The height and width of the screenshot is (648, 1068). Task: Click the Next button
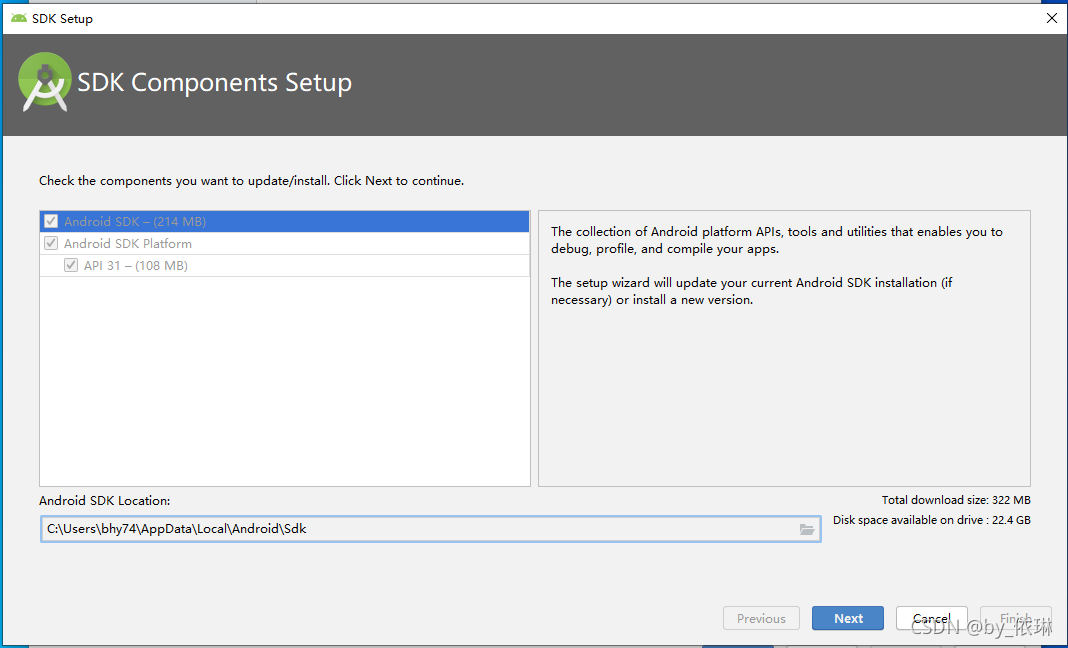tap(848, 618)
